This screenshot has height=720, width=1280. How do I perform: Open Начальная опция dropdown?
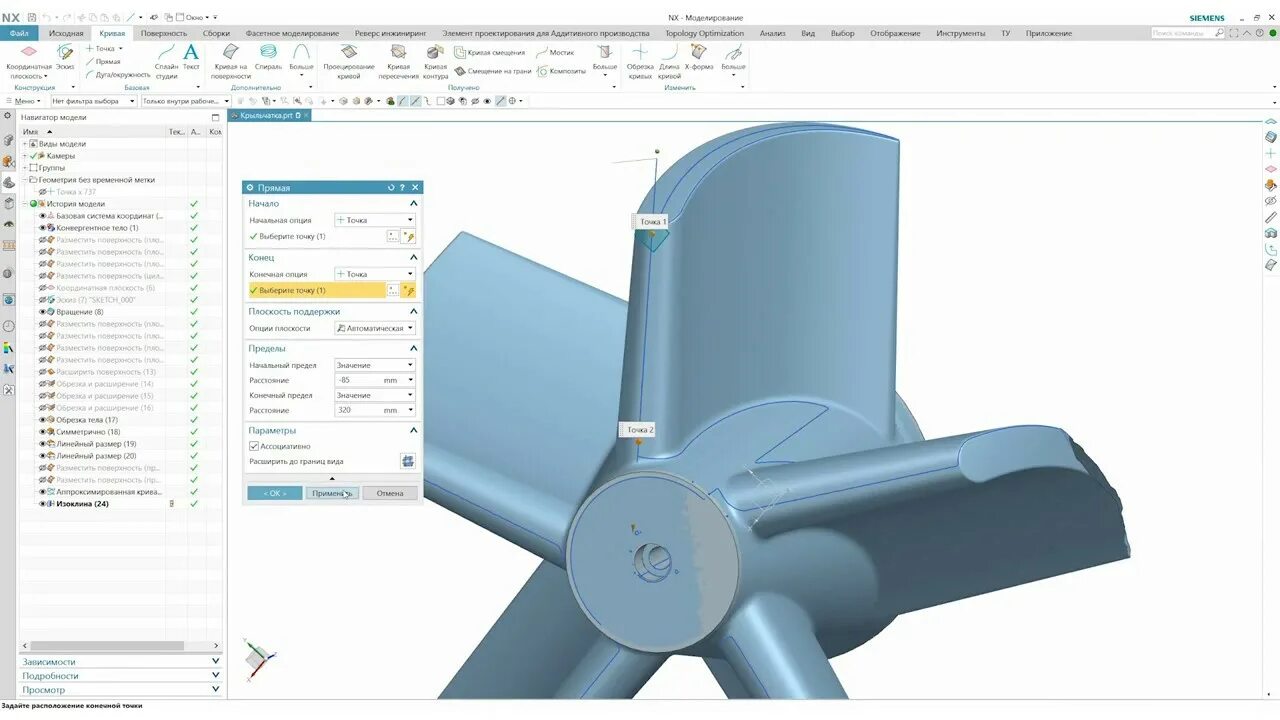point(374,220)
